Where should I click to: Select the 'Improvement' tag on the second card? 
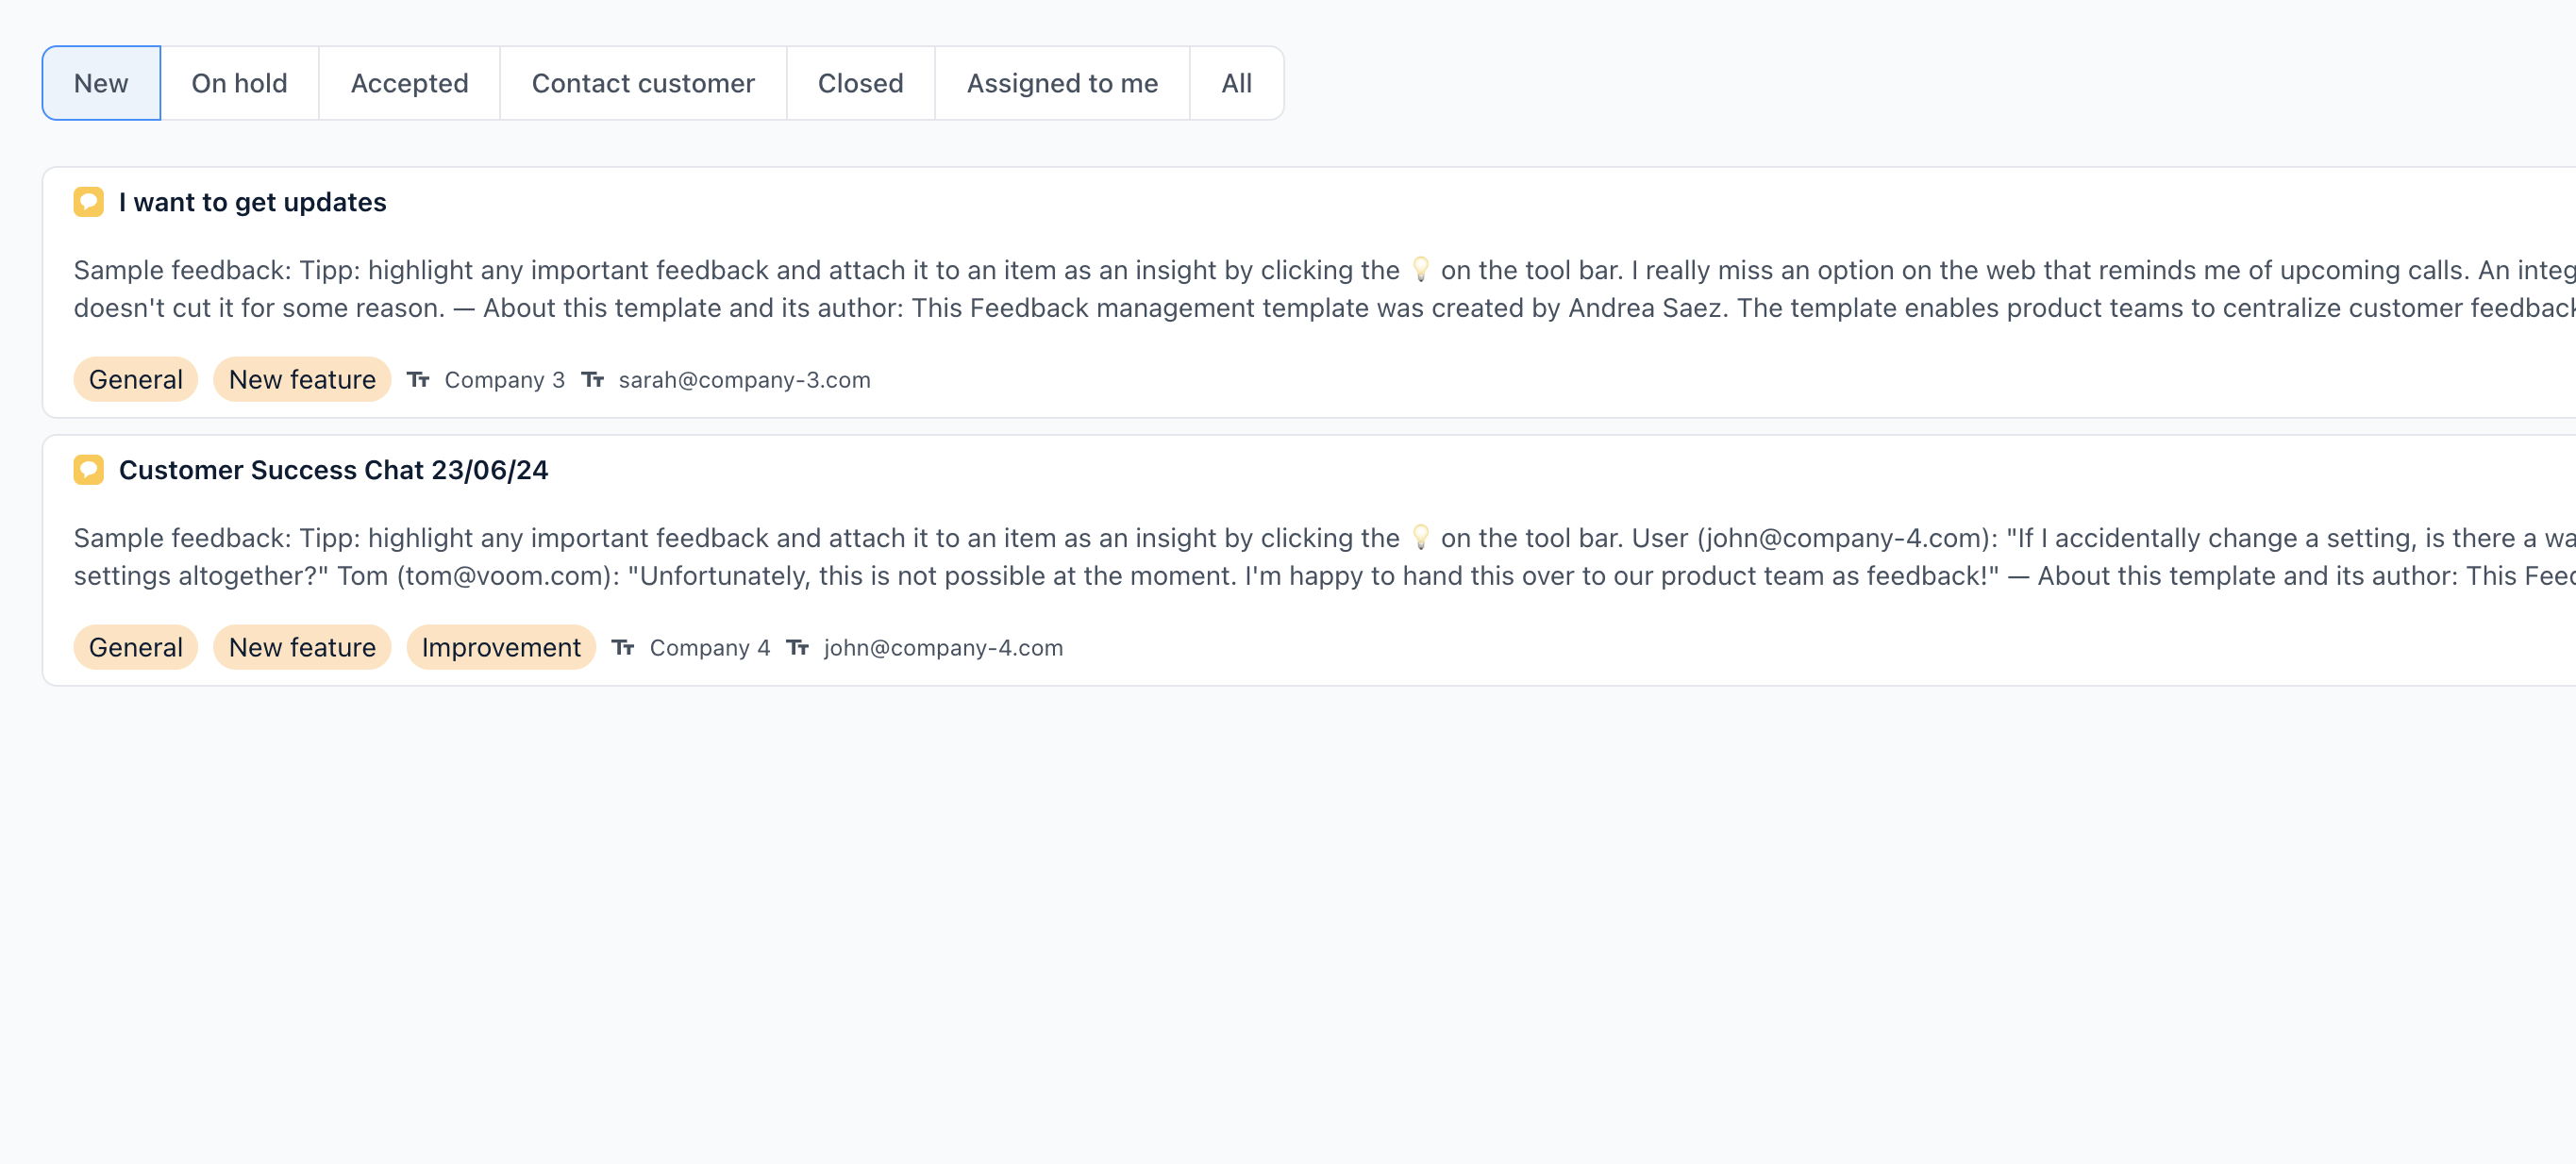500,647
